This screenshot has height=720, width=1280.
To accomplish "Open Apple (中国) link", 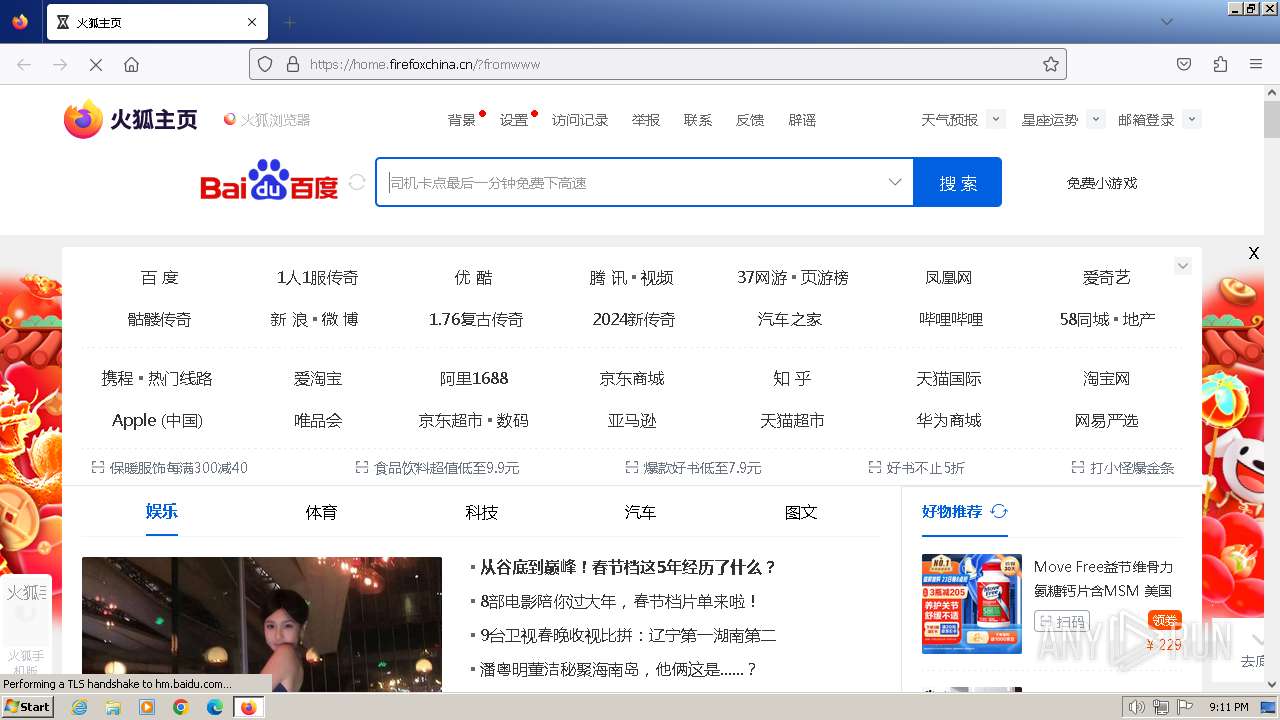I will 157,421.
